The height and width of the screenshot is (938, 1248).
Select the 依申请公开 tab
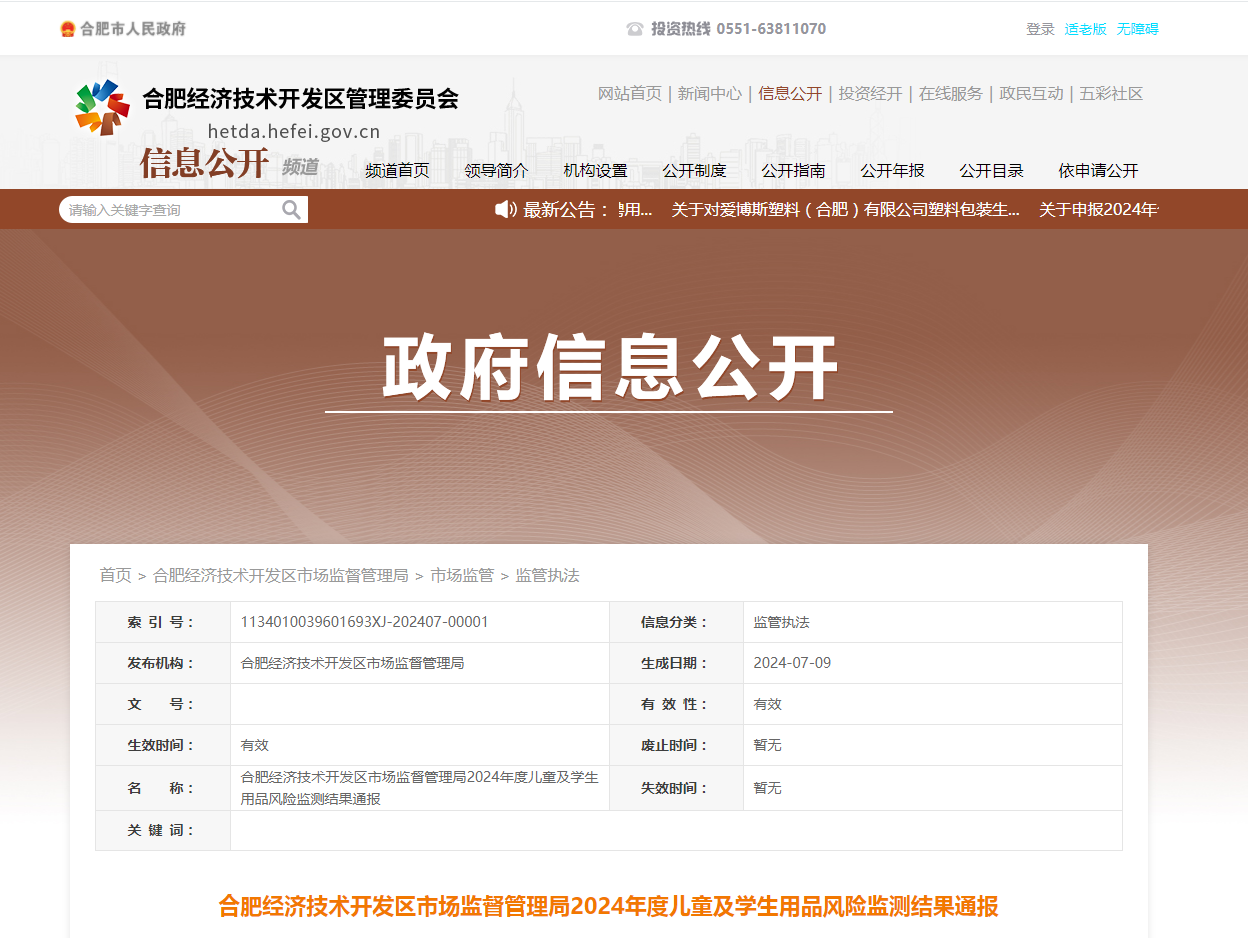click(1098, 170)
